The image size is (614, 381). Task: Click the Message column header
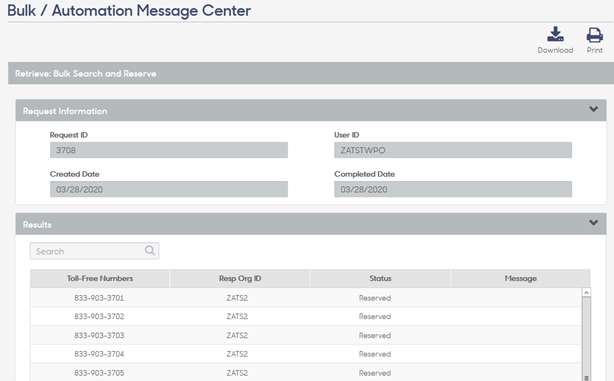[520, 278]
